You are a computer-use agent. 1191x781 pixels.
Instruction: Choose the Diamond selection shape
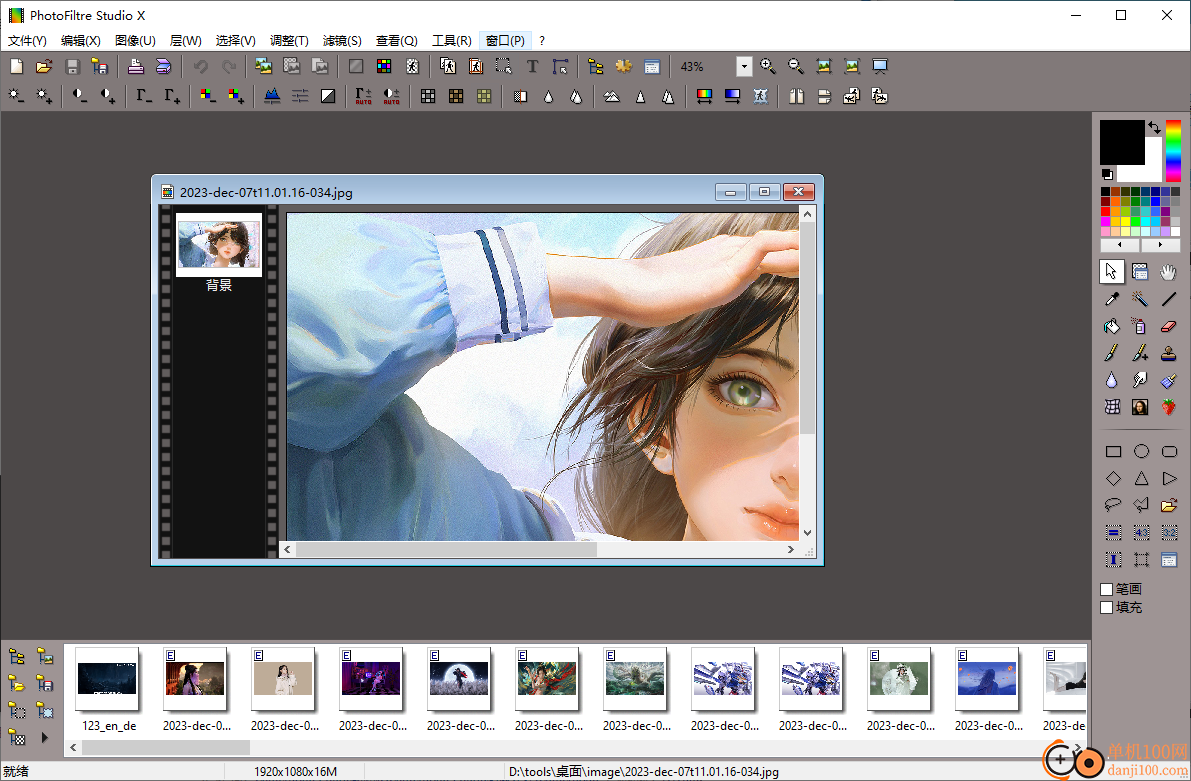(x=1114, y=478)
